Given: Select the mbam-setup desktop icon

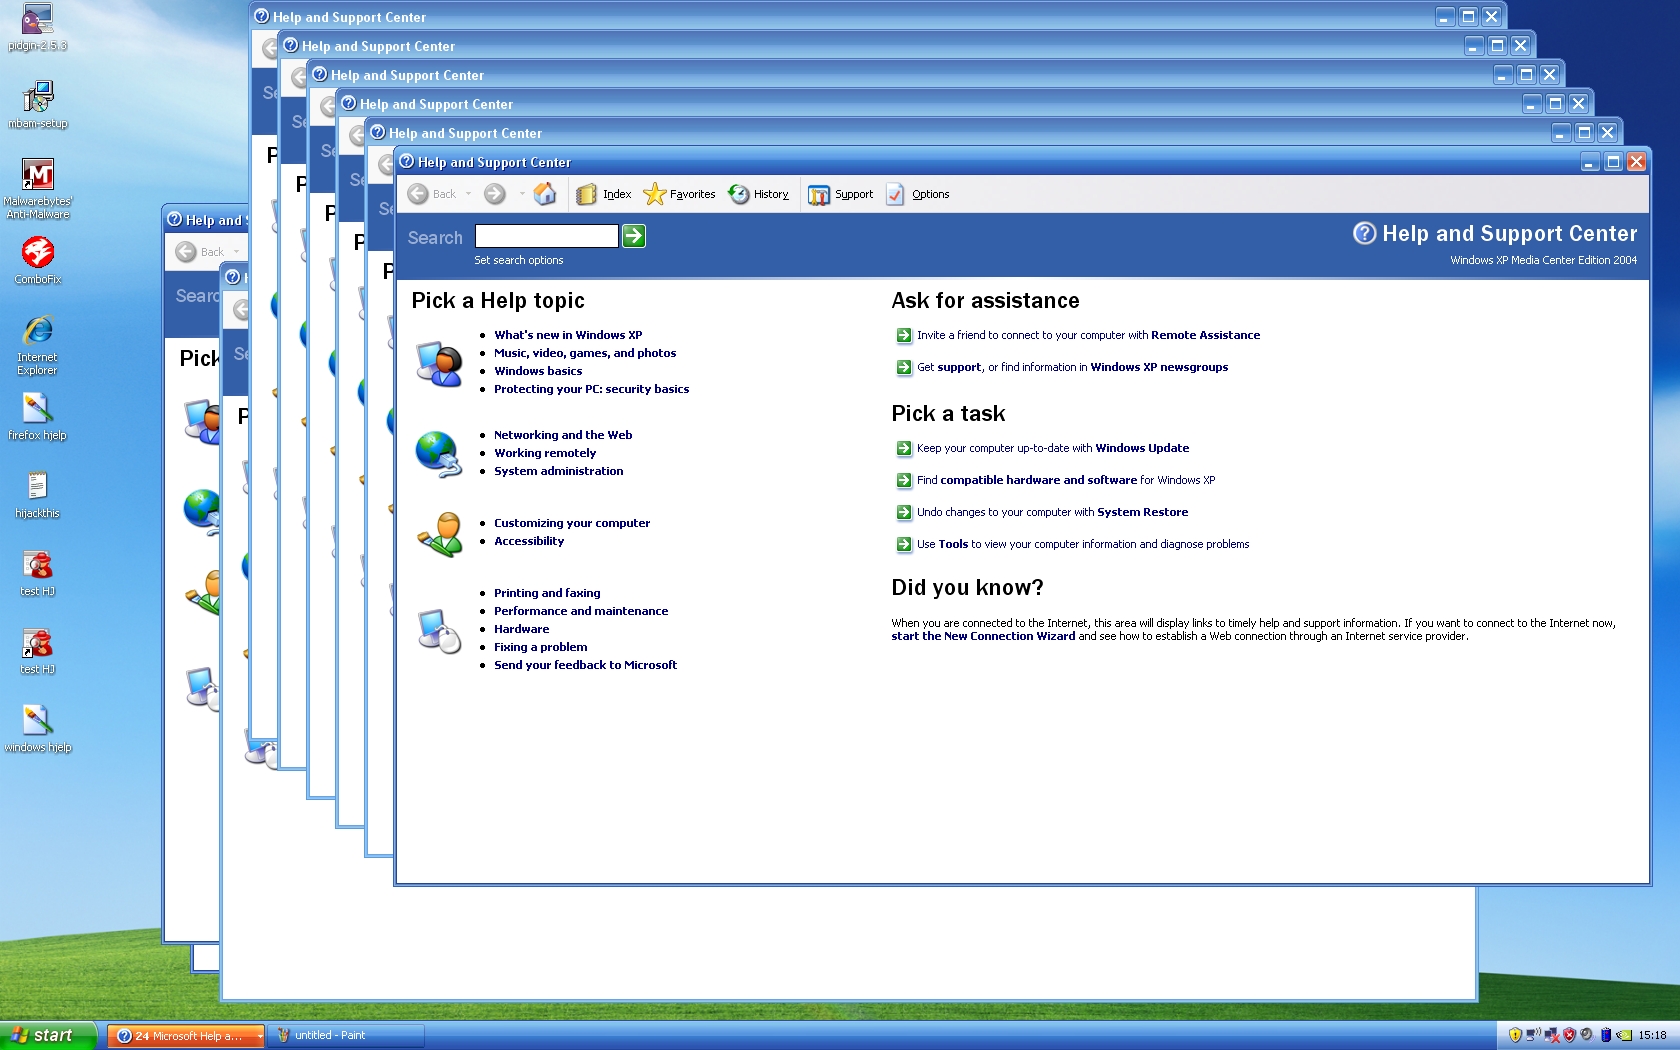Looking at the screenshot, I should point(37,105).
